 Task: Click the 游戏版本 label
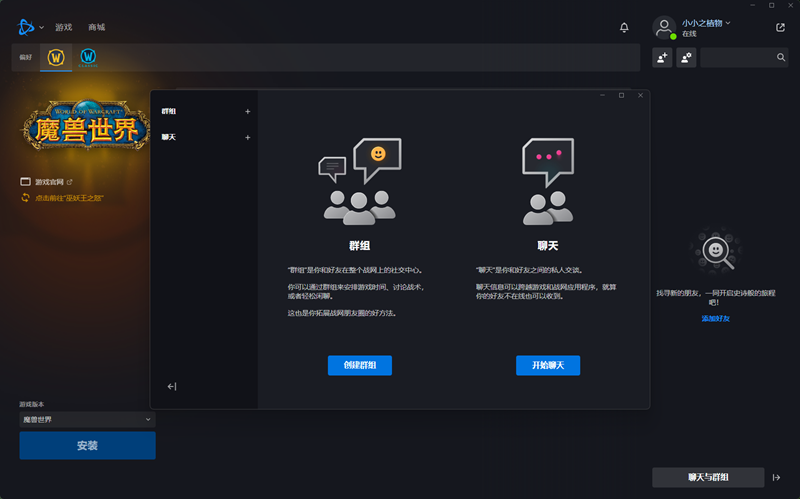[32, 404]
